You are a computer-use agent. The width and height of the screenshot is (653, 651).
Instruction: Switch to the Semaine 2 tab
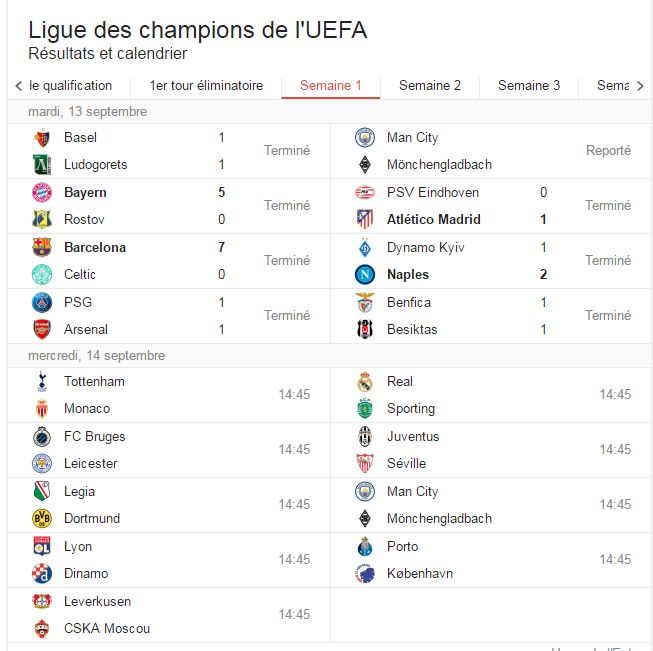pyautogui.click(x=430, y=85)
